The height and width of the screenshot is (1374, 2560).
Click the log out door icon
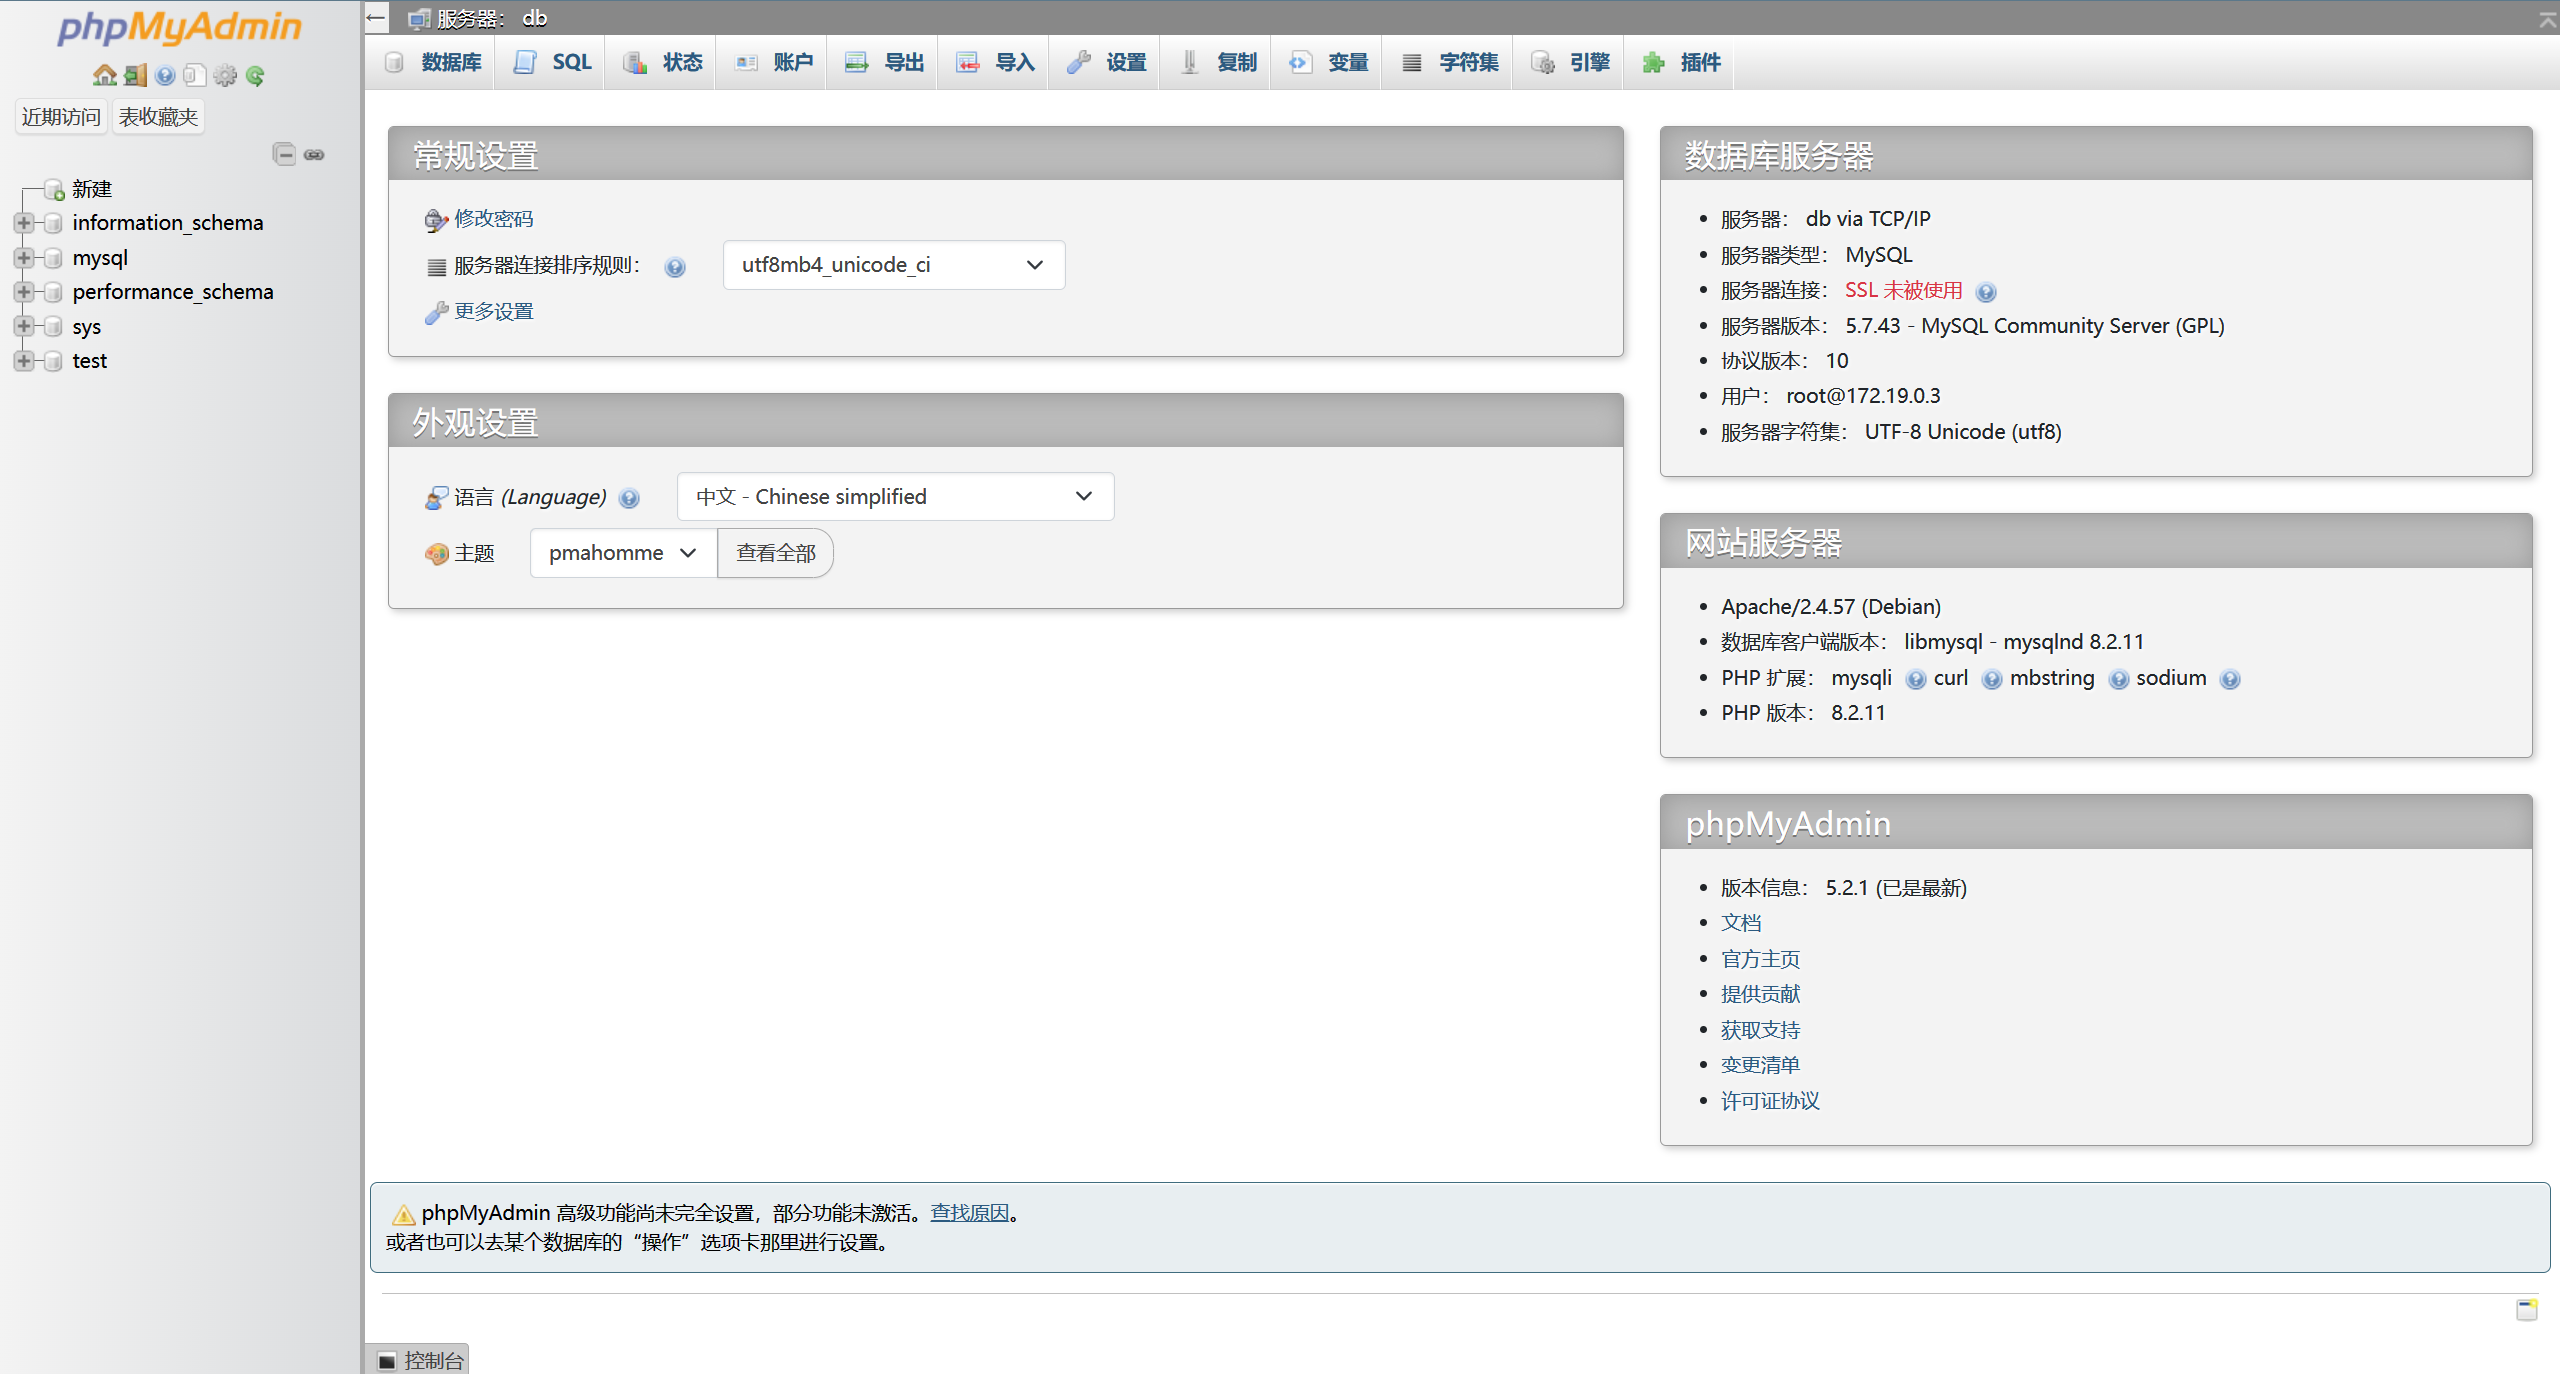pos(135,75)
